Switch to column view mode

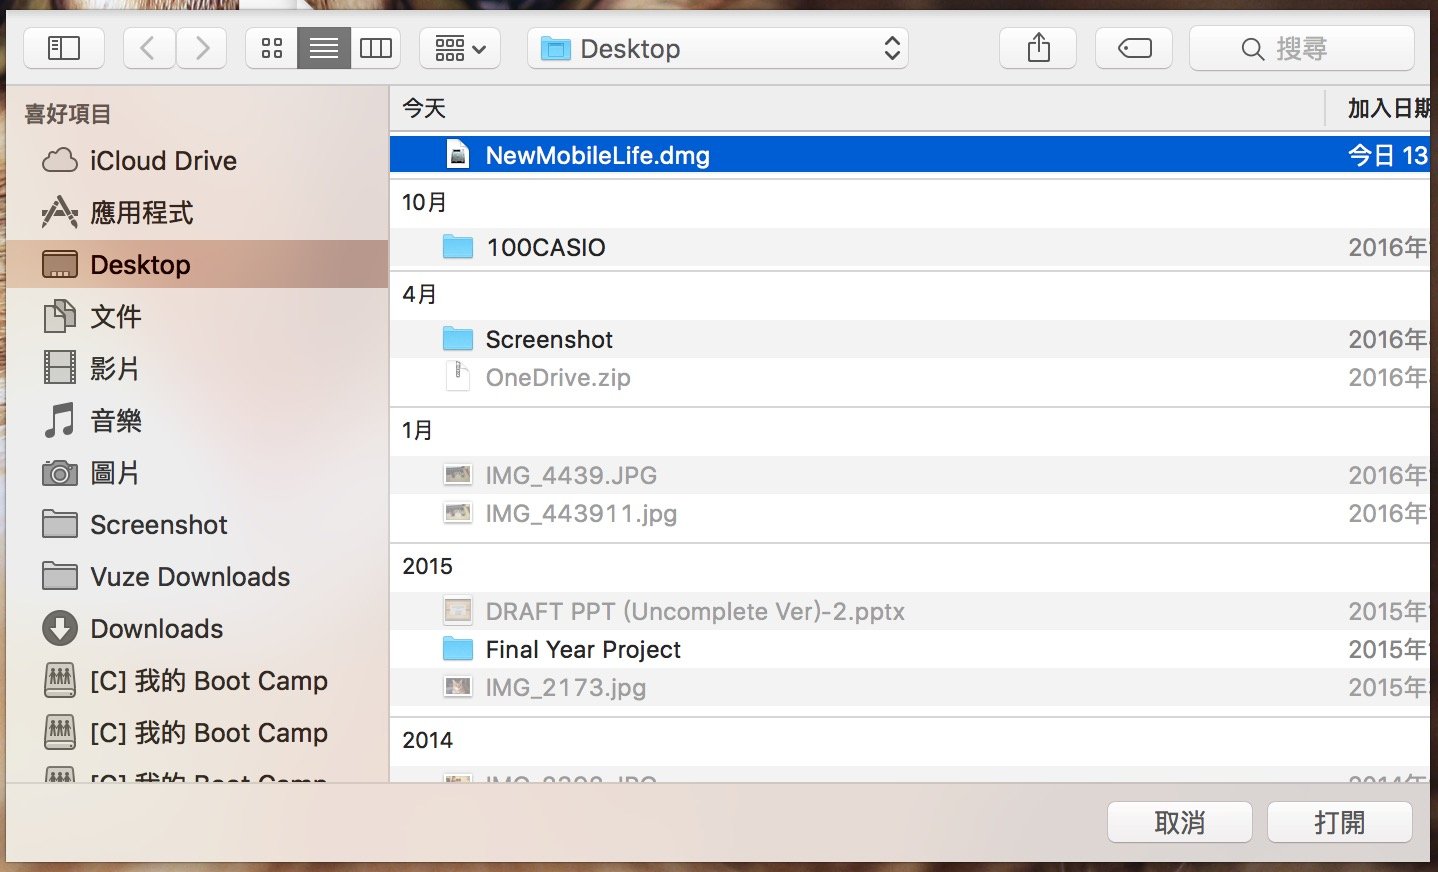click(375, 47)
